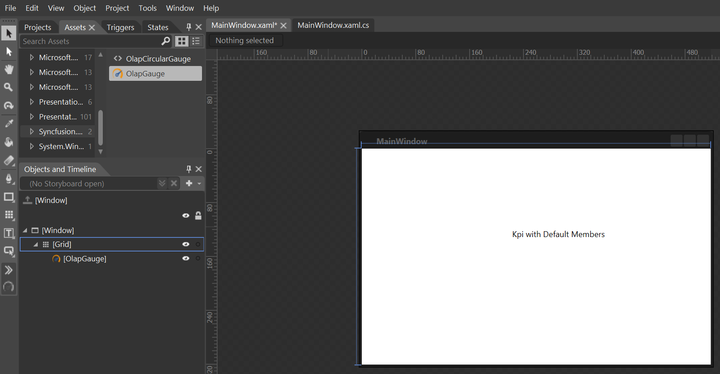720x374 pixels.
Task: Select the TextBlock text tool
Action: [x=9, y=233]
